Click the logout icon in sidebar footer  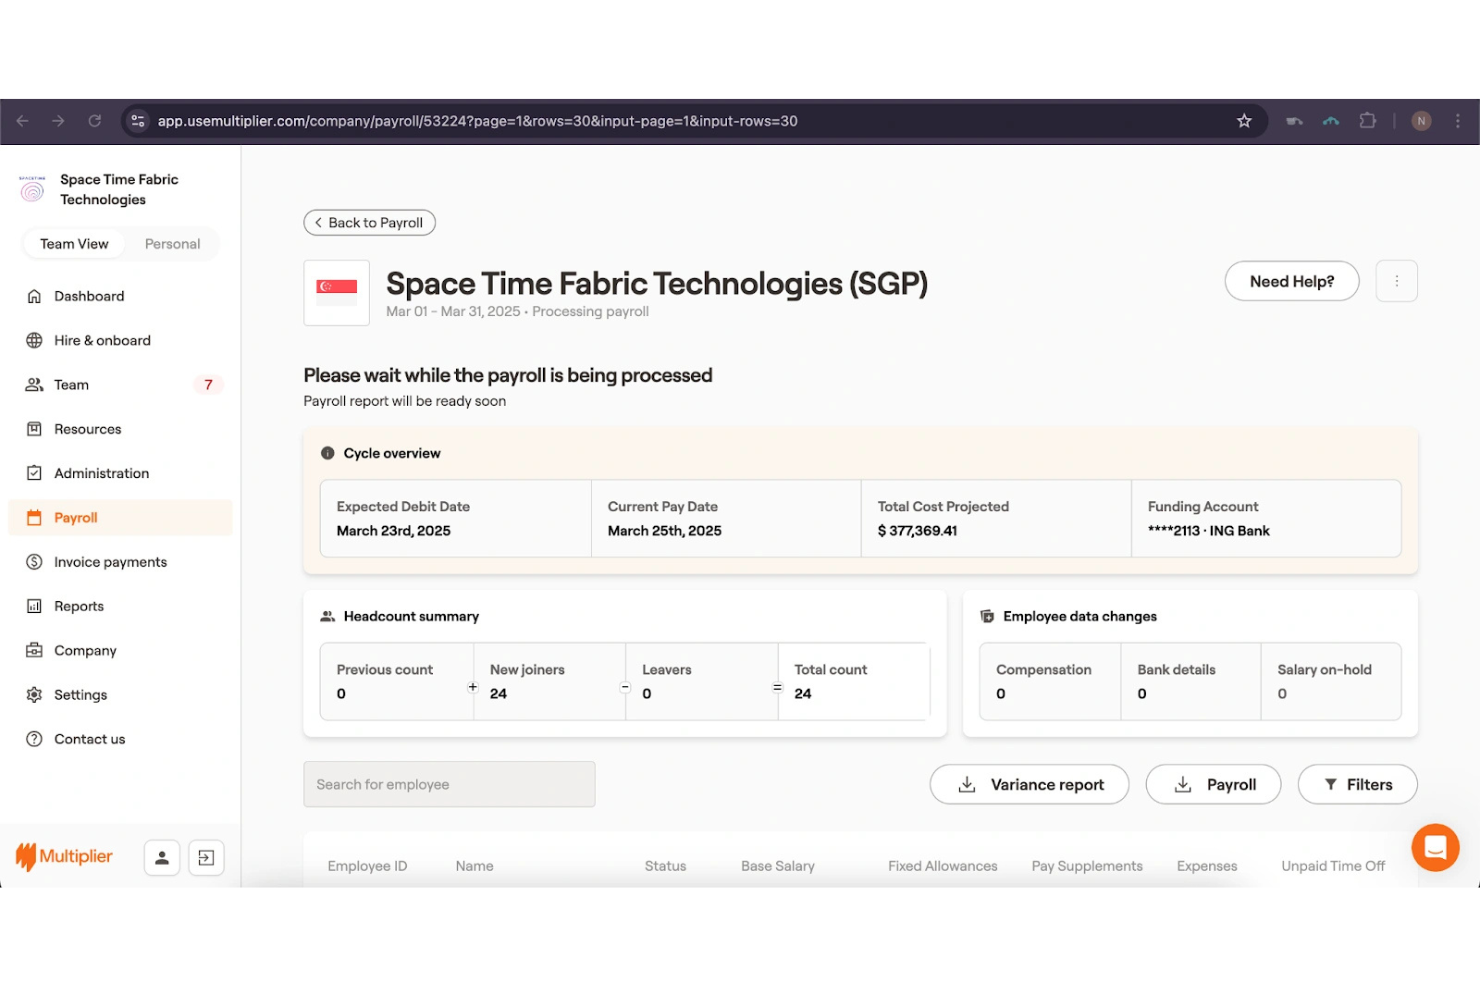point(206,857)
